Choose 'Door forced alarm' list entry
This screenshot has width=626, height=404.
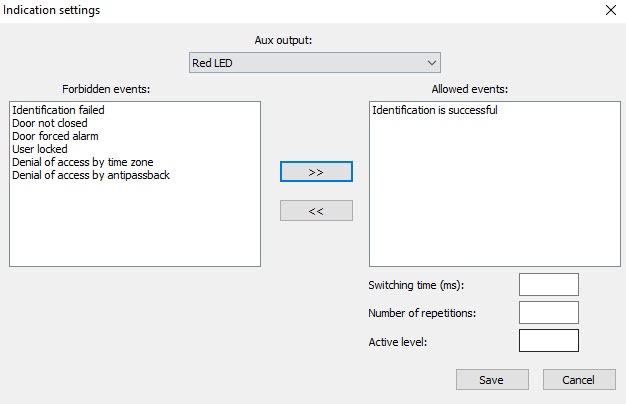(55, 136)
